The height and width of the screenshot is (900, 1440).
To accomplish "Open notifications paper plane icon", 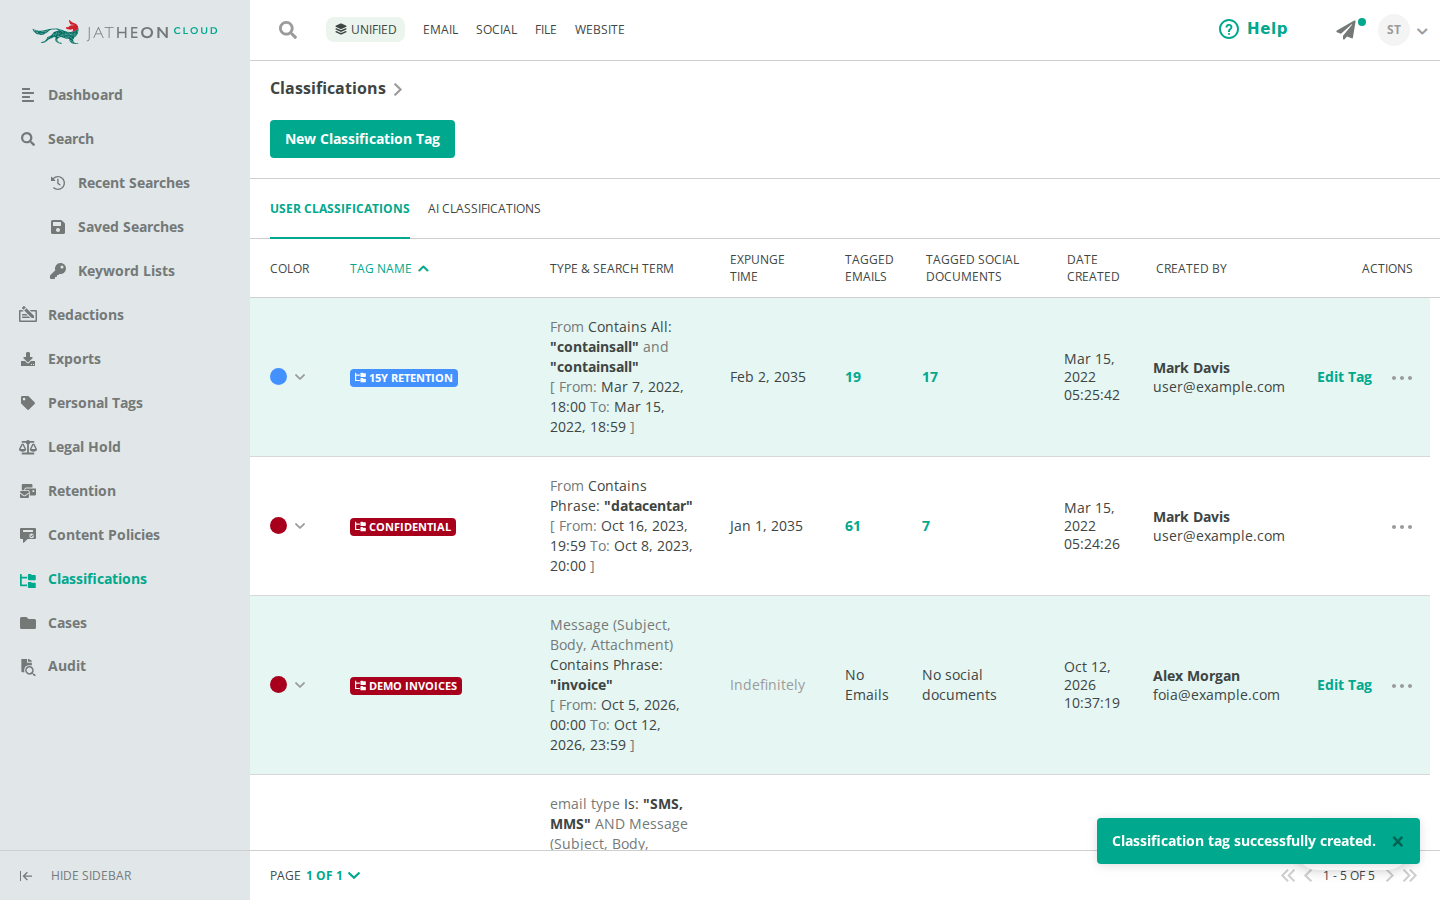I will [x=1346, y=30].
